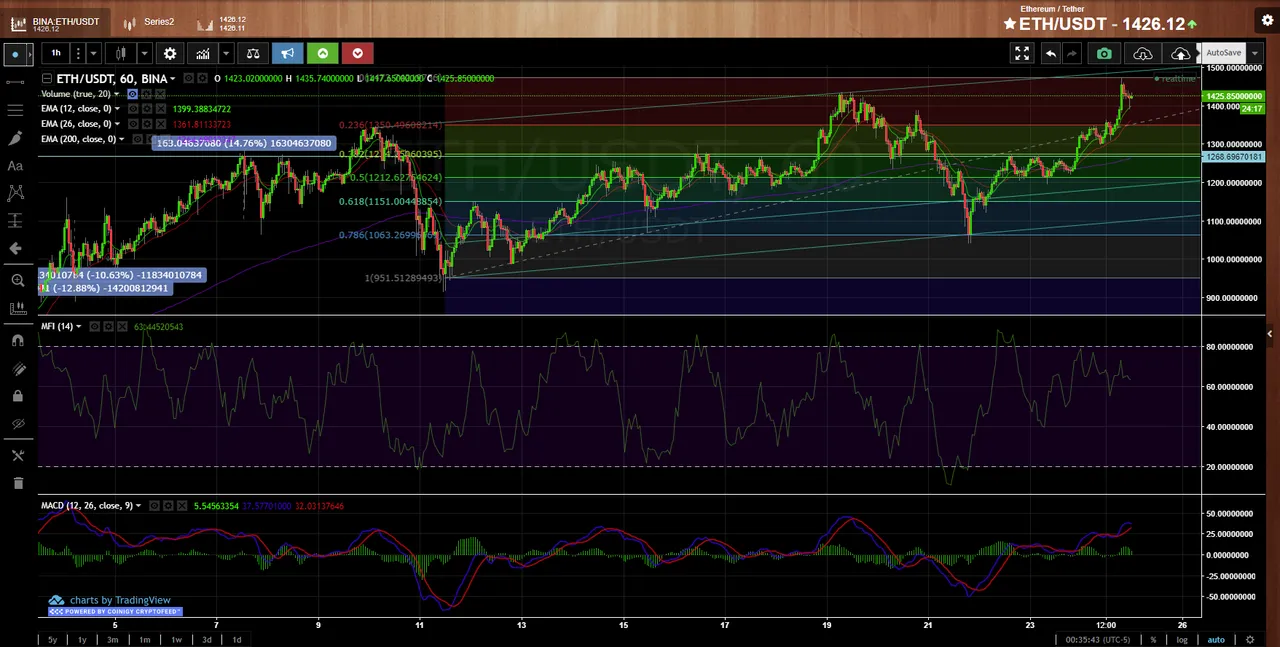Open AutoSave options dropdown arrow
1280x647 pixels.
point(1255,53)
